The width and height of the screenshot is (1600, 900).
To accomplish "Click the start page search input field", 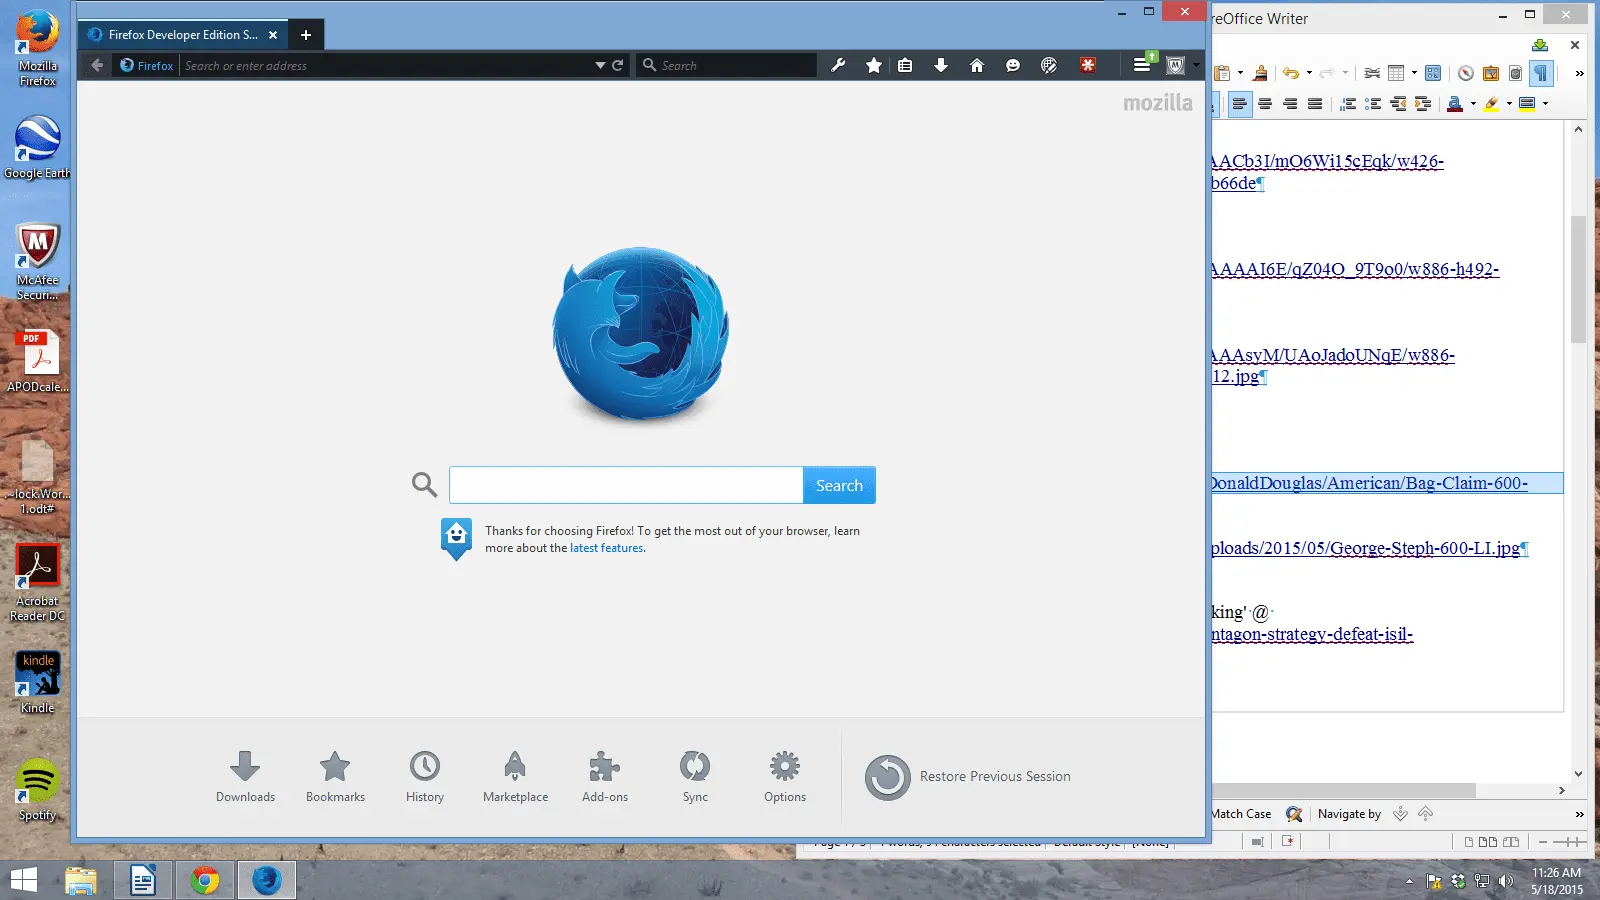I will pyautogui.click(x=626, y=485).
